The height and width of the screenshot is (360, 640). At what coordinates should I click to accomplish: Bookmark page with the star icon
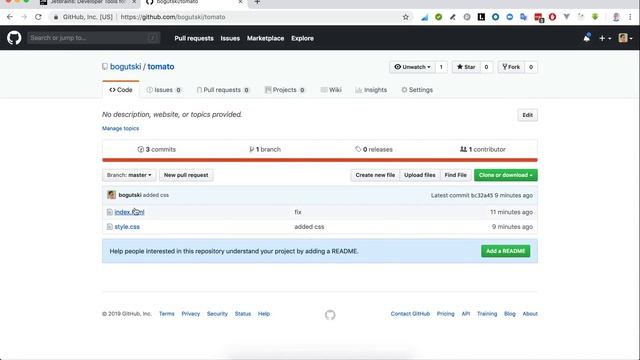(x=405, y=17)
